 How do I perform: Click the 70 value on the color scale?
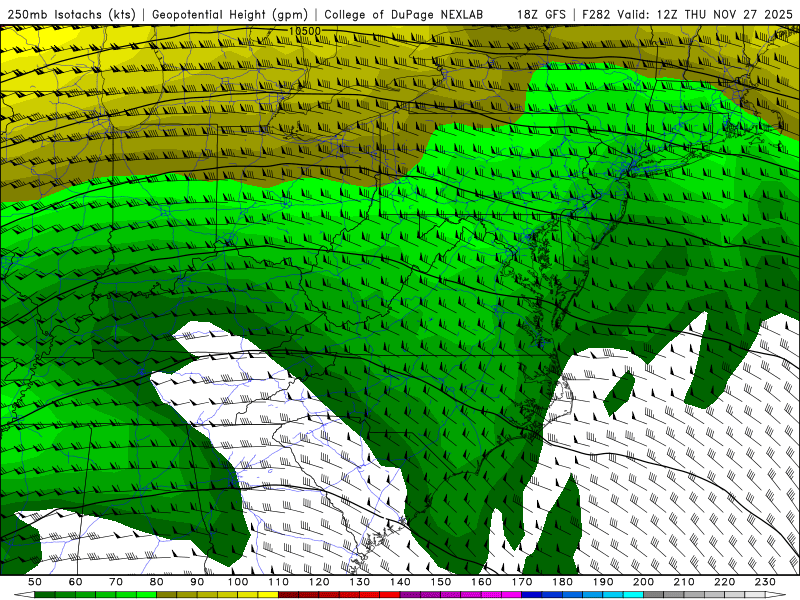[116, 582]
